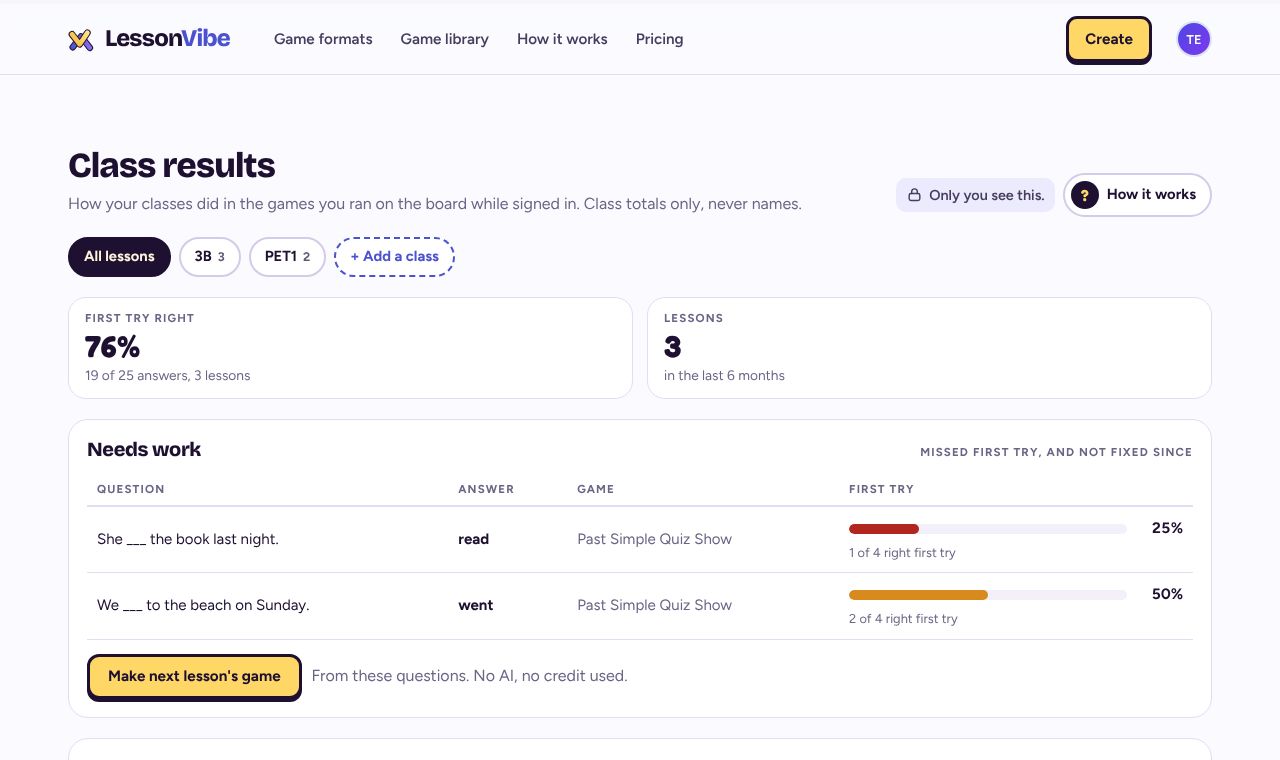Open the How it works navigation link

coord(562,39)
